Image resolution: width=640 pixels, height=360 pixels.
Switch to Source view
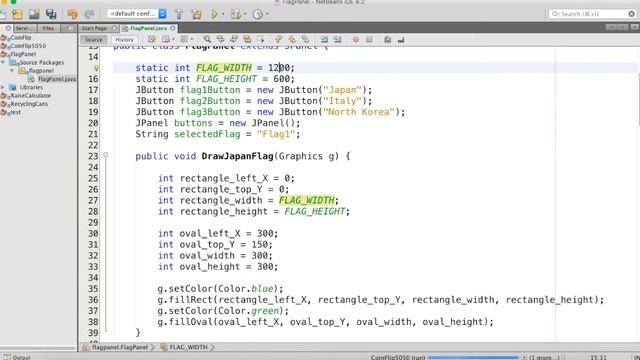[93, 40]
